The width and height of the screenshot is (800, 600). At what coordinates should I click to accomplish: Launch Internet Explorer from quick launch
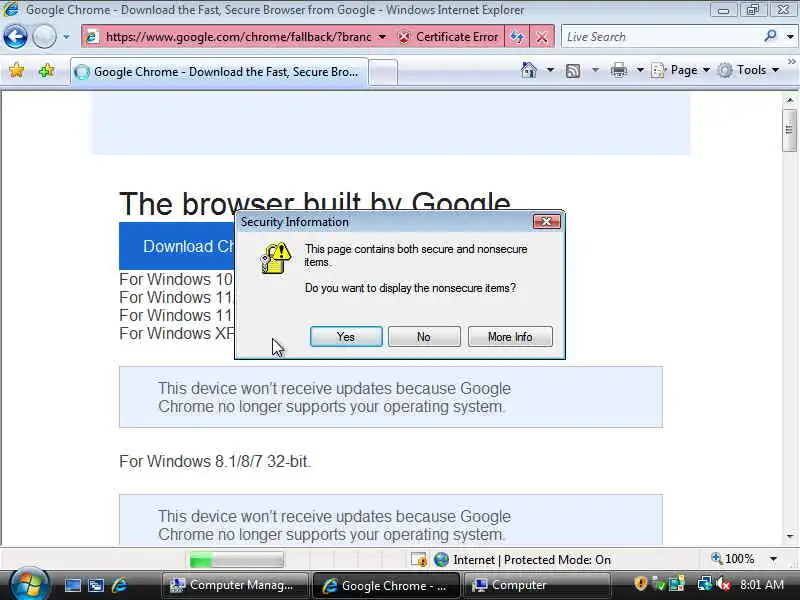tap(119, 585)
